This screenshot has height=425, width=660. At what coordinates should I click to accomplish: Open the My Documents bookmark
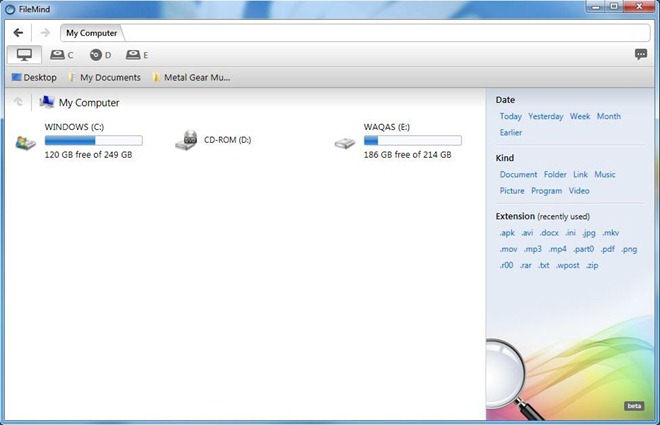(105, 77)
